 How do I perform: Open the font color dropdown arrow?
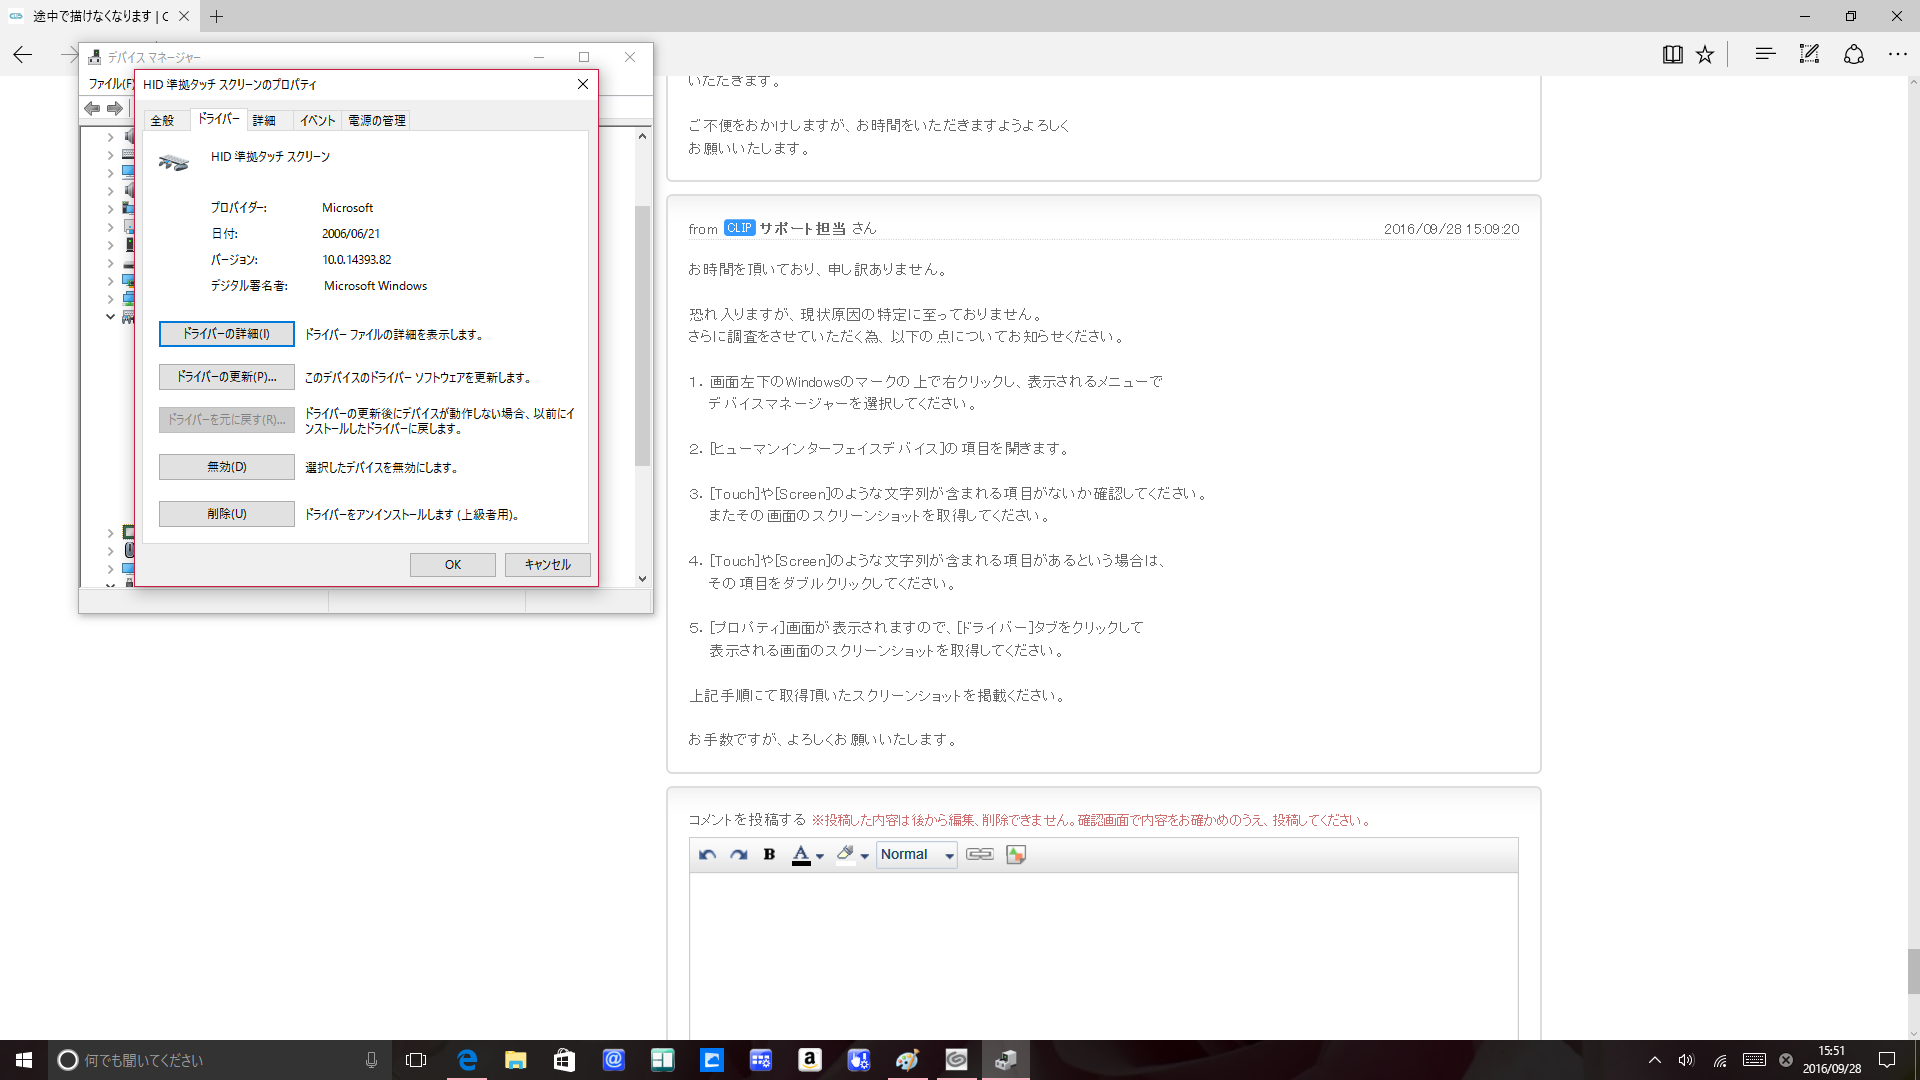(x=820, y=856)
